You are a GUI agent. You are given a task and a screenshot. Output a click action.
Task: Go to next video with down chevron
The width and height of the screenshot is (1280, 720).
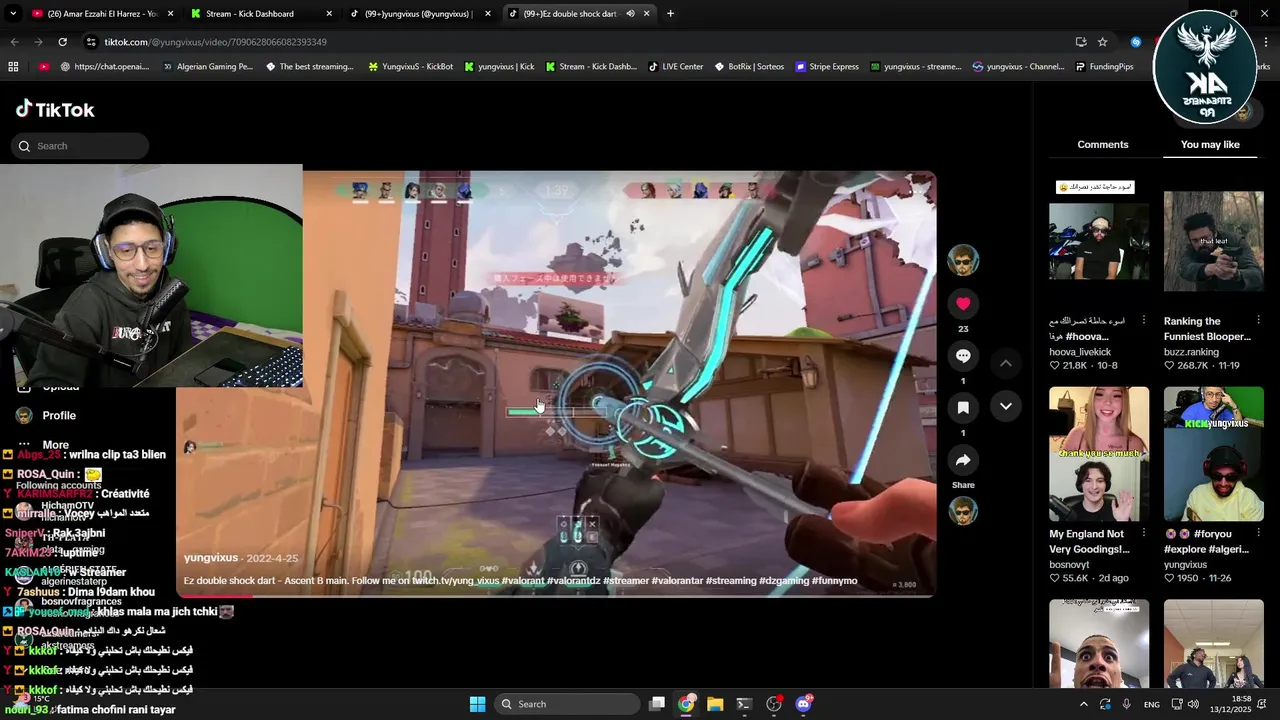point(1006,406)
